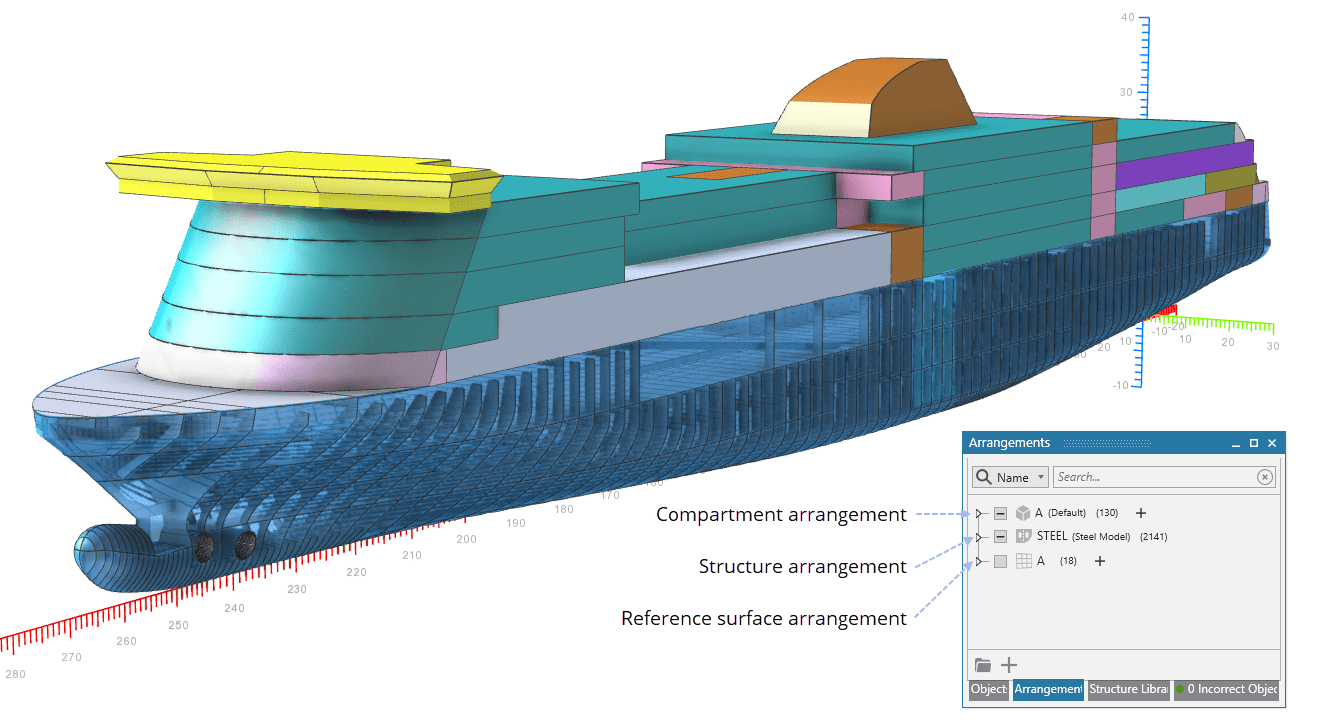Switch to the Structure Library tab

click(x=1127, y=689)
